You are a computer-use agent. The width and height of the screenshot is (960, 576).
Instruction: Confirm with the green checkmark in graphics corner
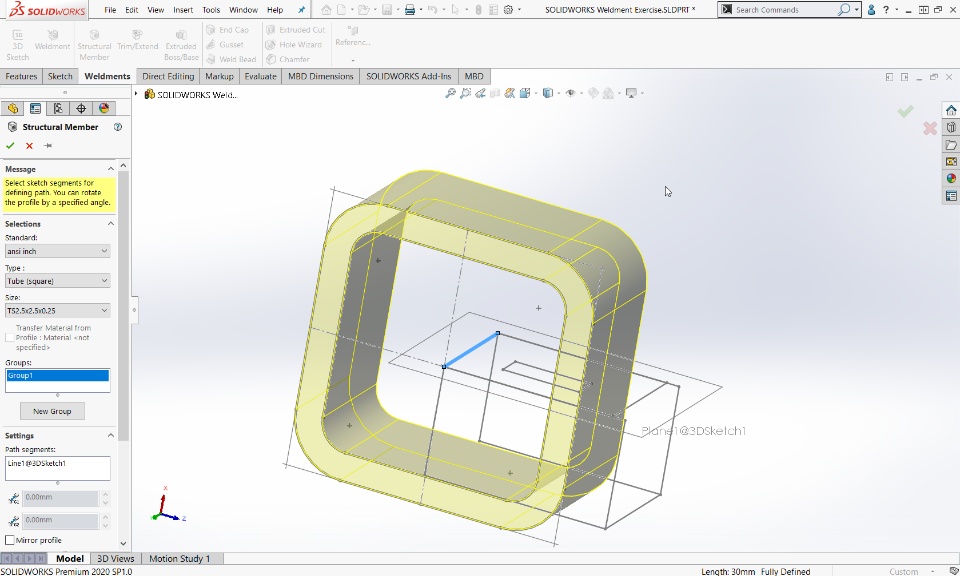click(x=906, y=111)
